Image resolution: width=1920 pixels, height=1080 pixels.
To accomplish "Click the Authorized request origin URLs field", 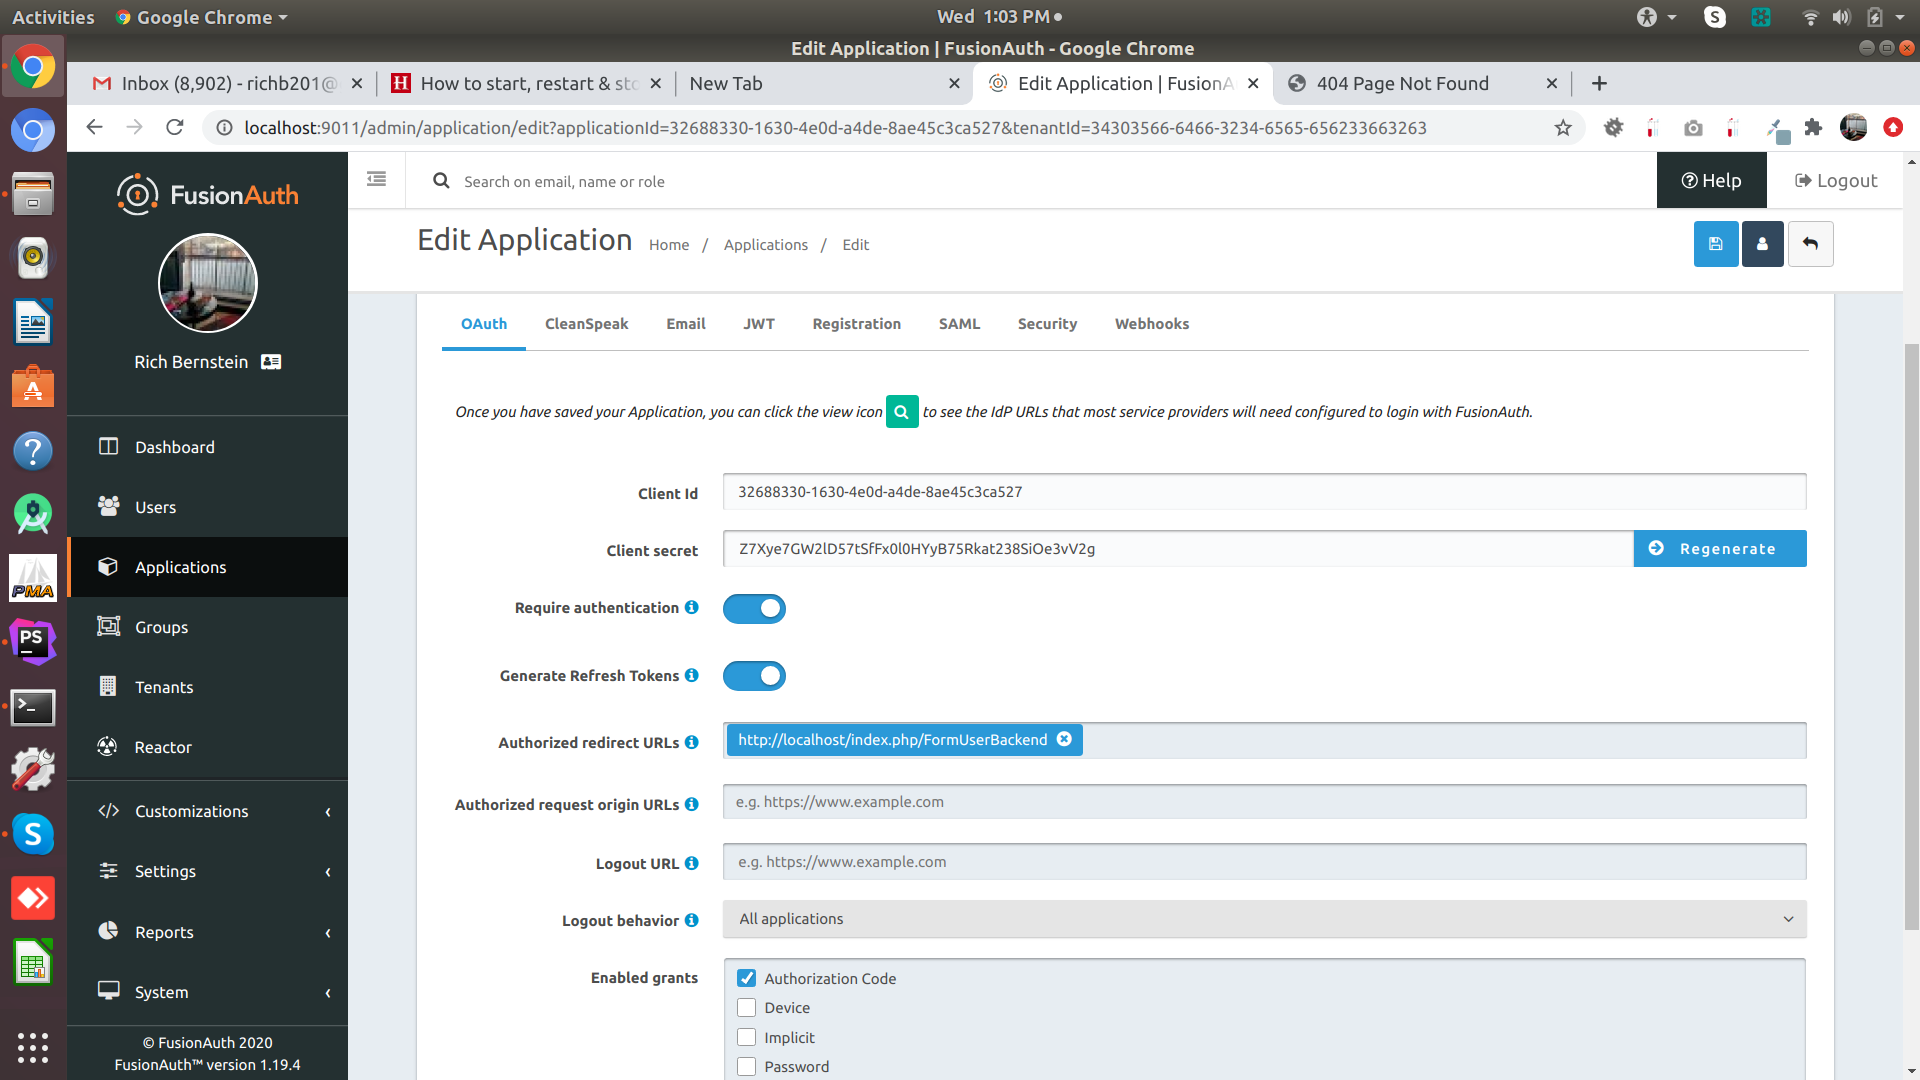I will point(1264,802).
